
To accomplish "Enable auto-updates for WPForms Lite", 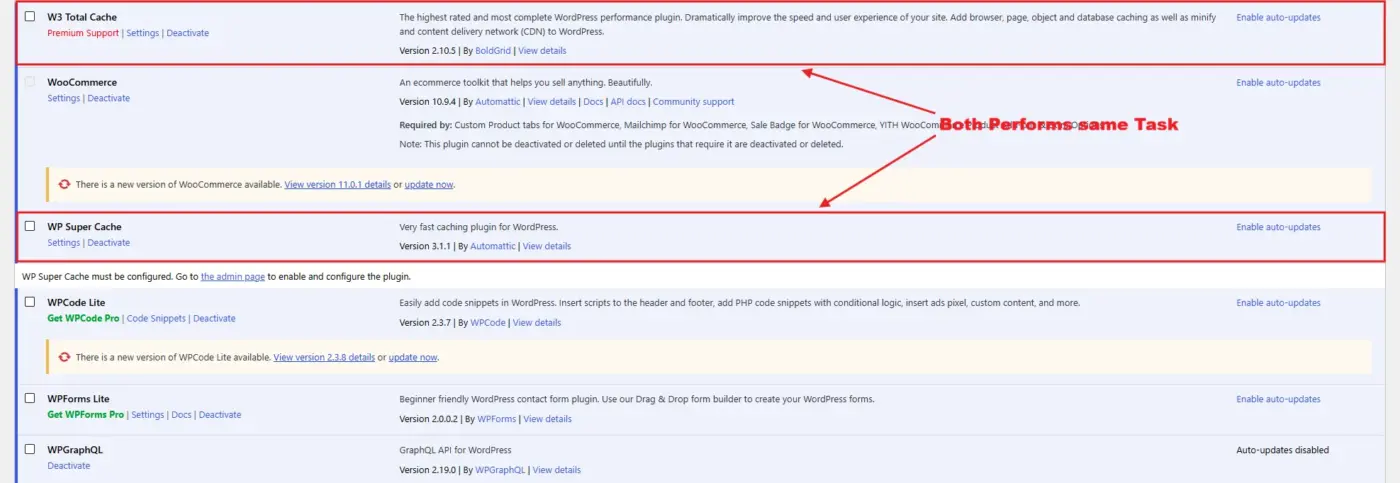I will click(1278, 399).
